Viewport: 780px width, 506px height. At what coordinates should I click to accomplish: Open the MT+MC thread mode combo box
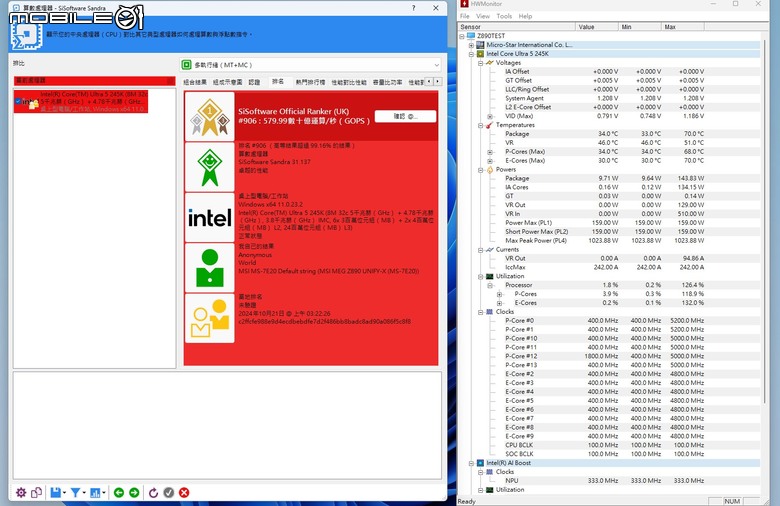[310, 65]
